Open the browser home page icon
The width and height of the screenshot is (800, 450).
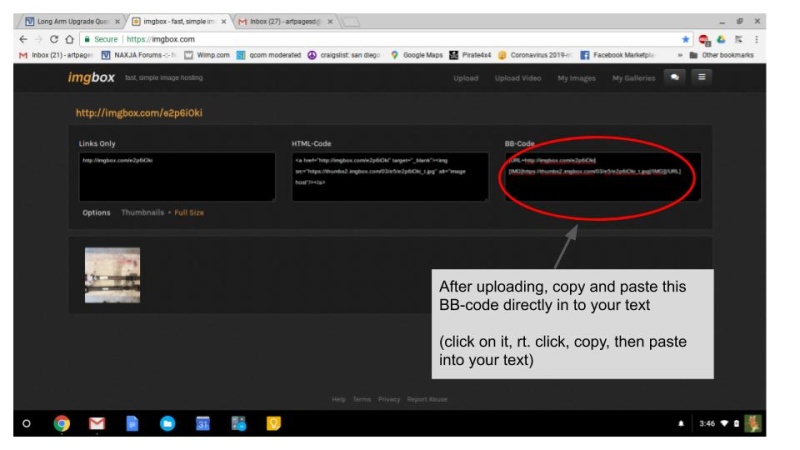coord(69,39)
